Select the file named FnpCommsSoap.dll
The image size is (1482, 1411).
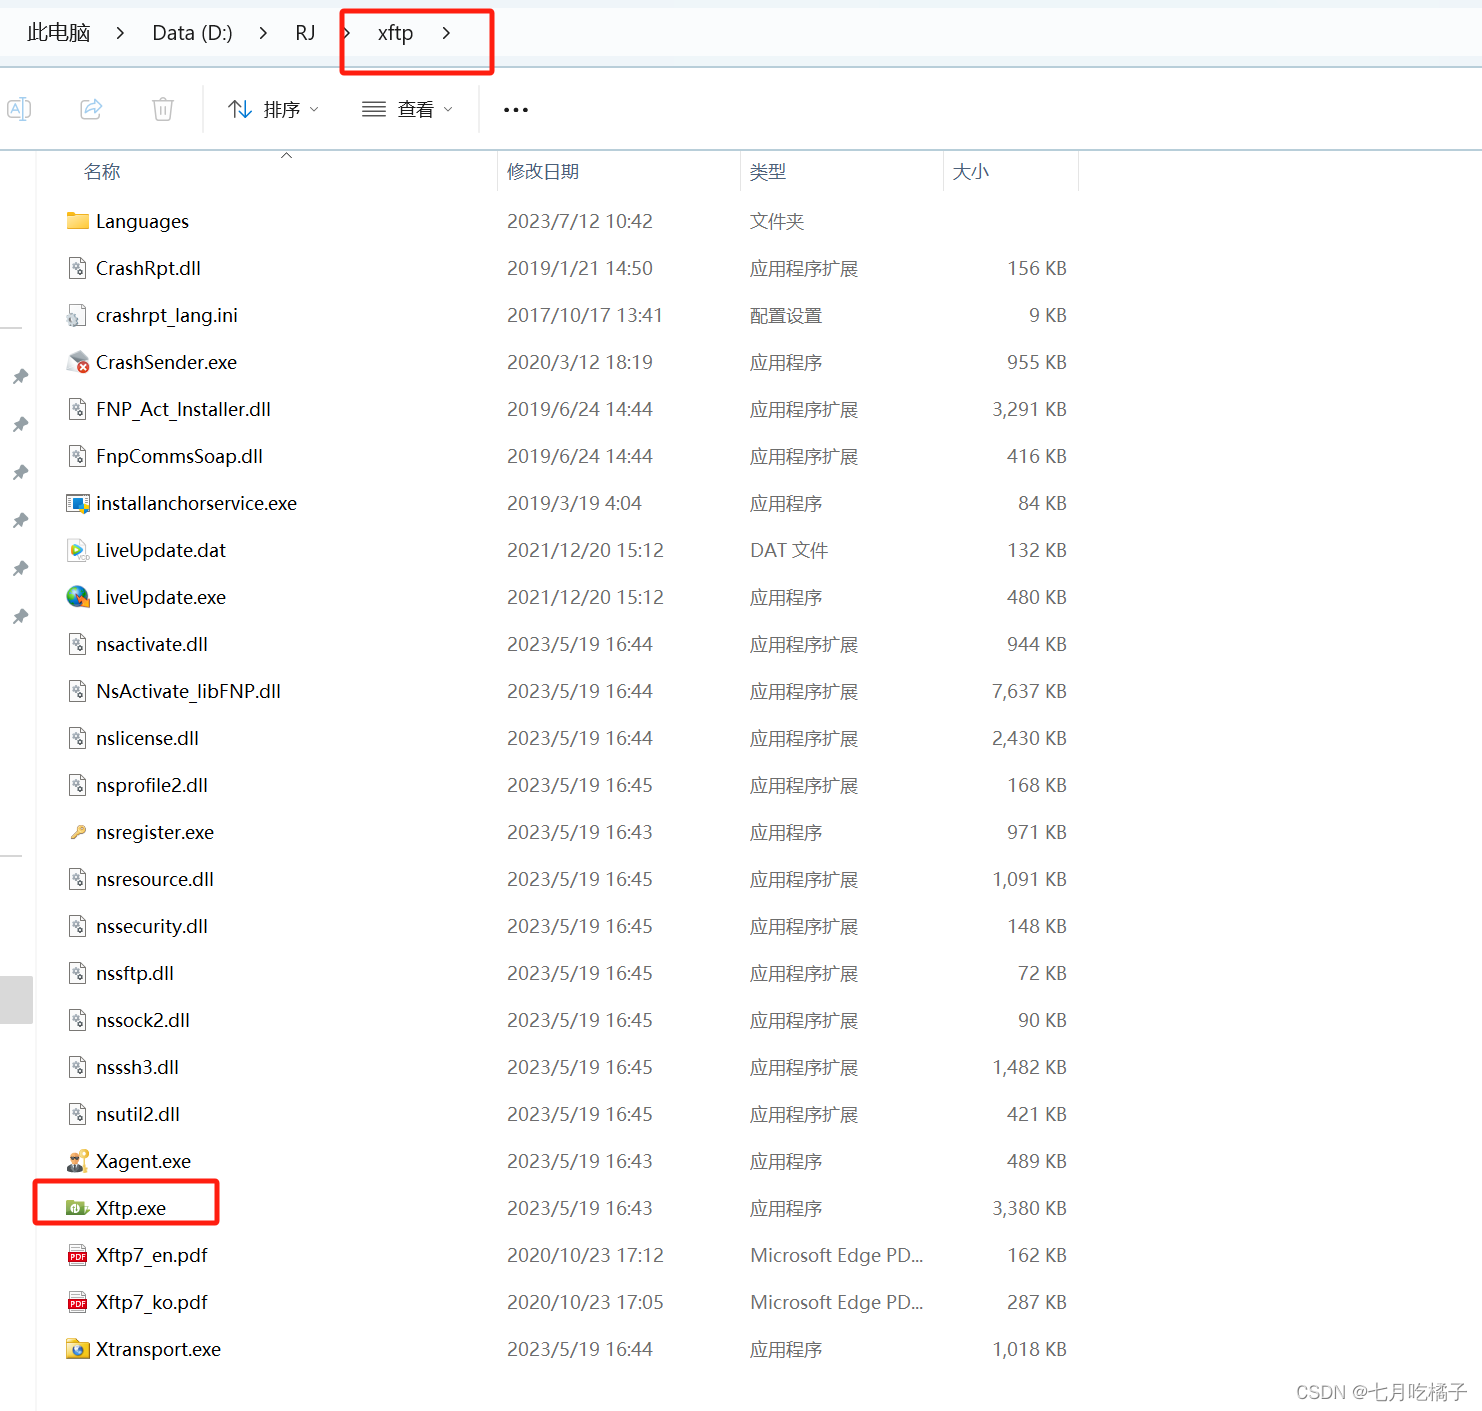point(179,456)
